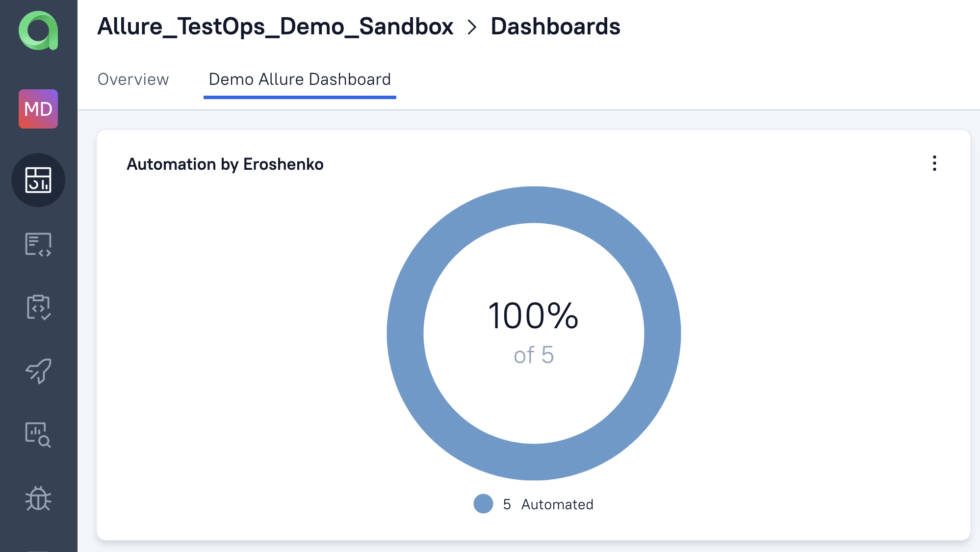Open the widget three-dot options menu
This screenshot has width=980, height=552.
pos(934,164)
